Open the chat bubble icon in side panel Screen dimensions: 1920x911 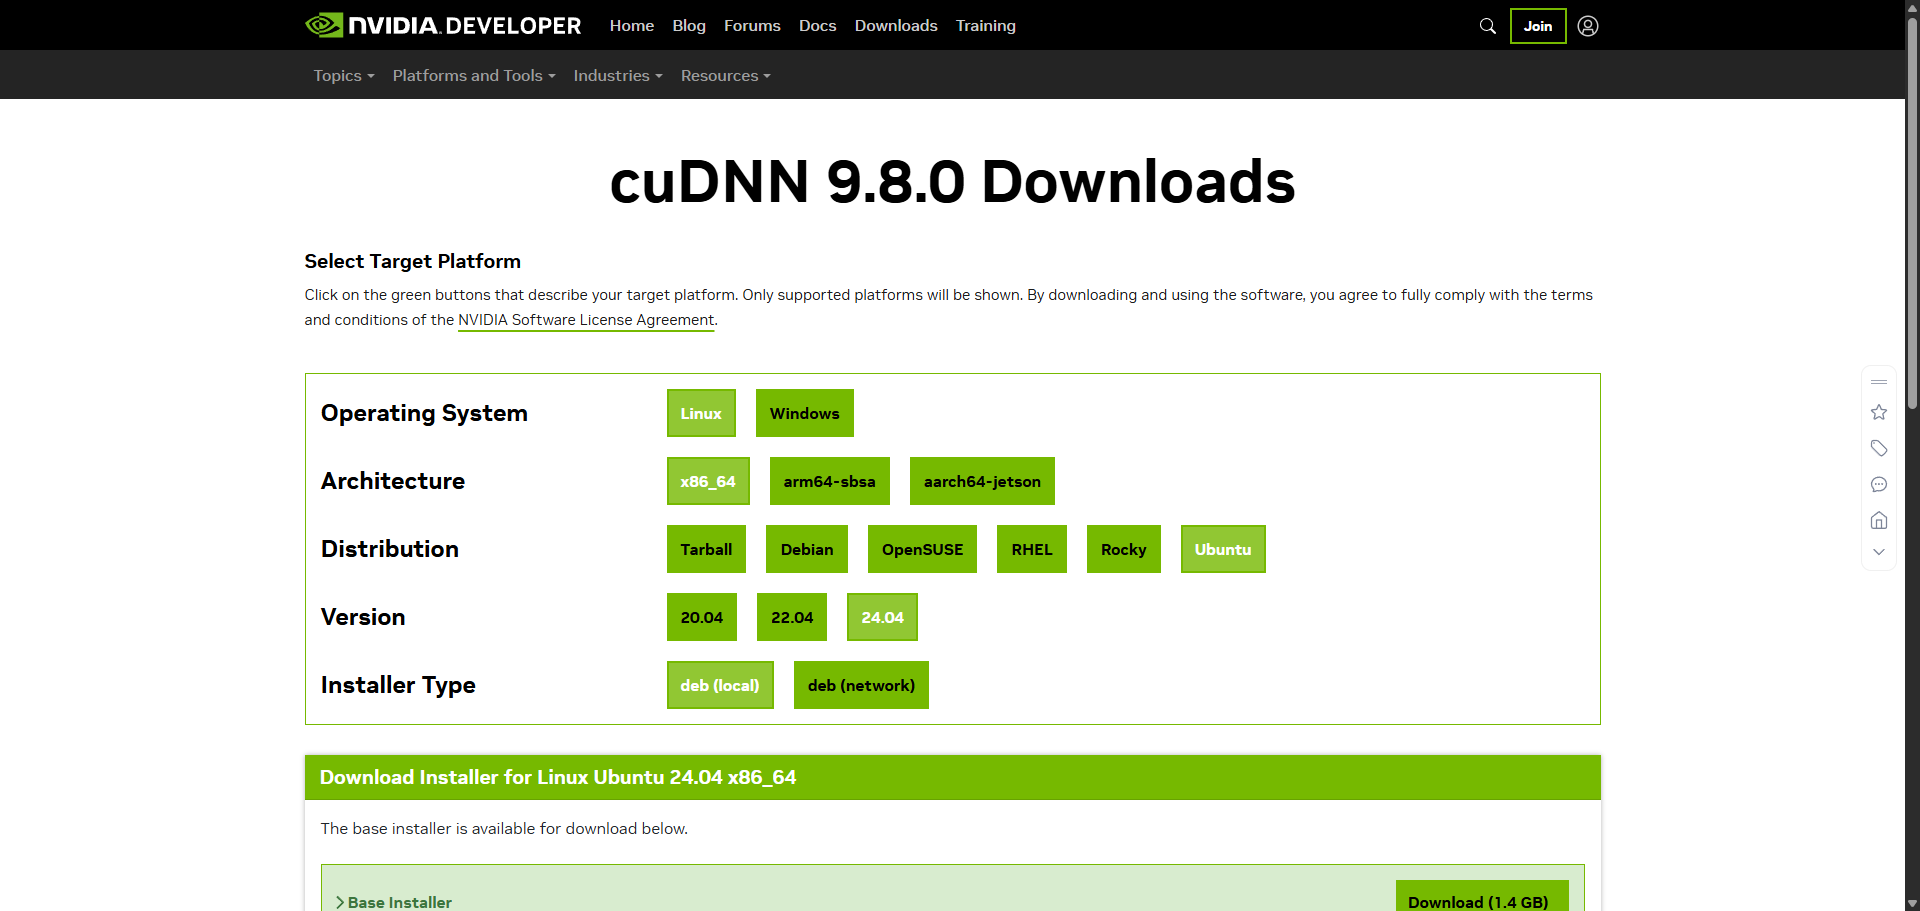(x=1879, y=484)
